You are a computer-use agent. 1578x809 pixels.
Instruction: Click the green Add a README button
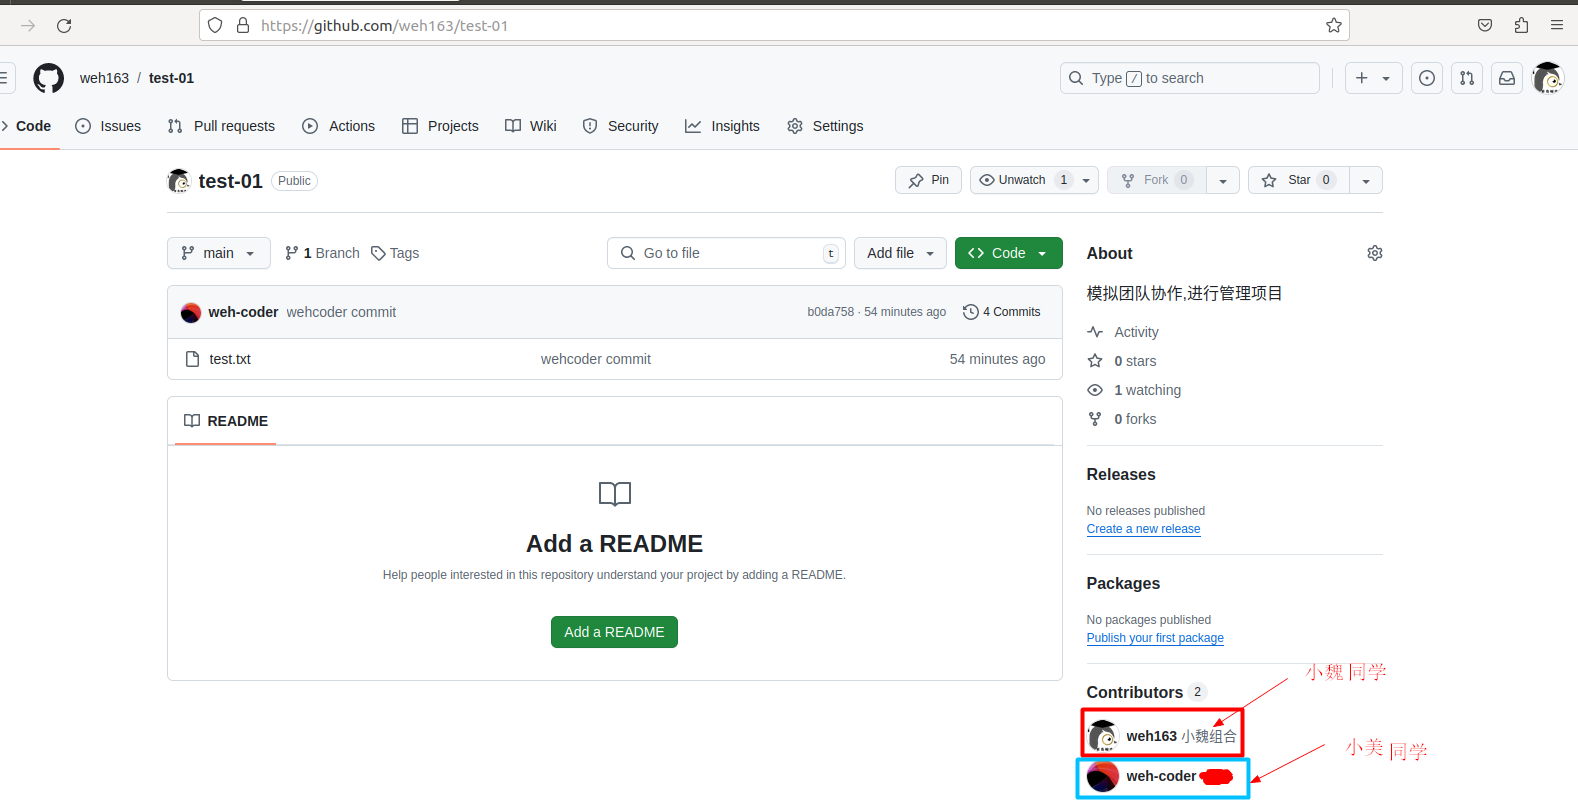(x=614, y=632)
